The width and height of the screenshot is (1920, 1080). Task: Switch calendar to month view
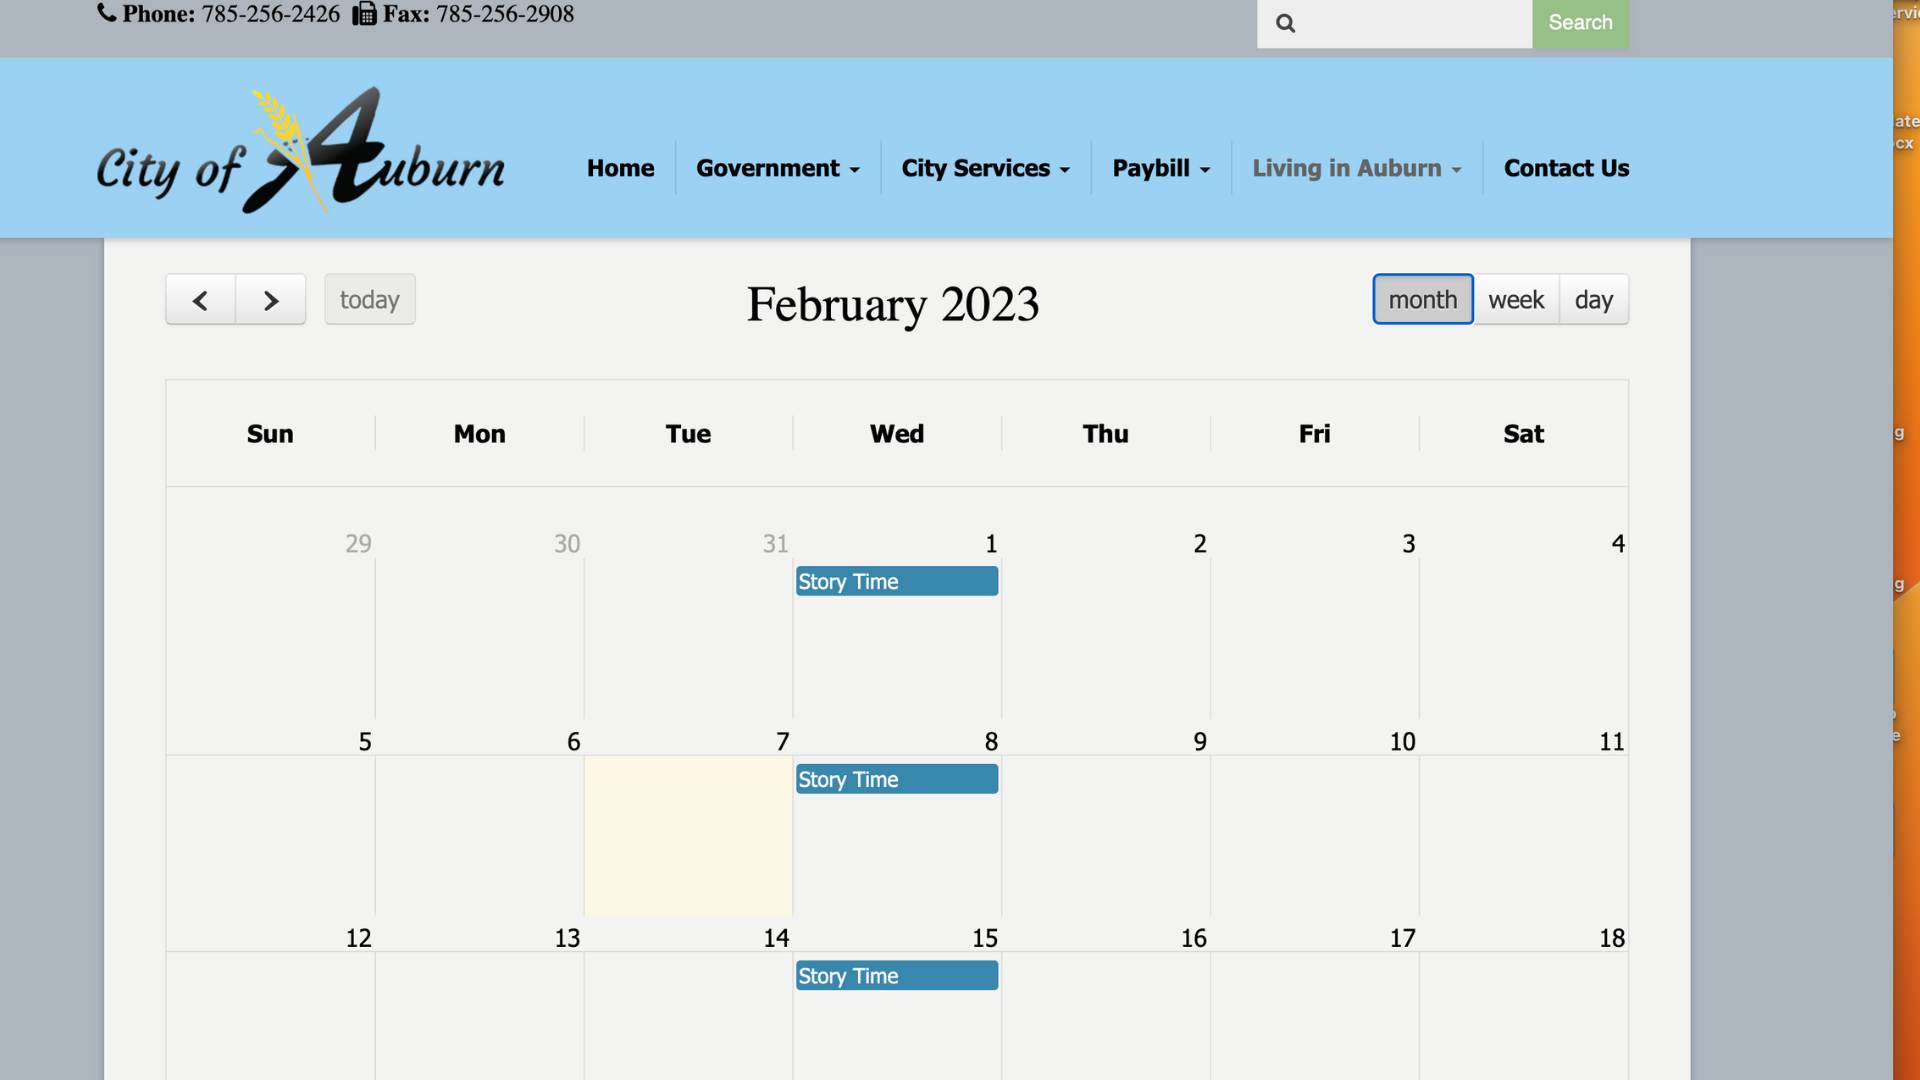[x=1422, y=300]
